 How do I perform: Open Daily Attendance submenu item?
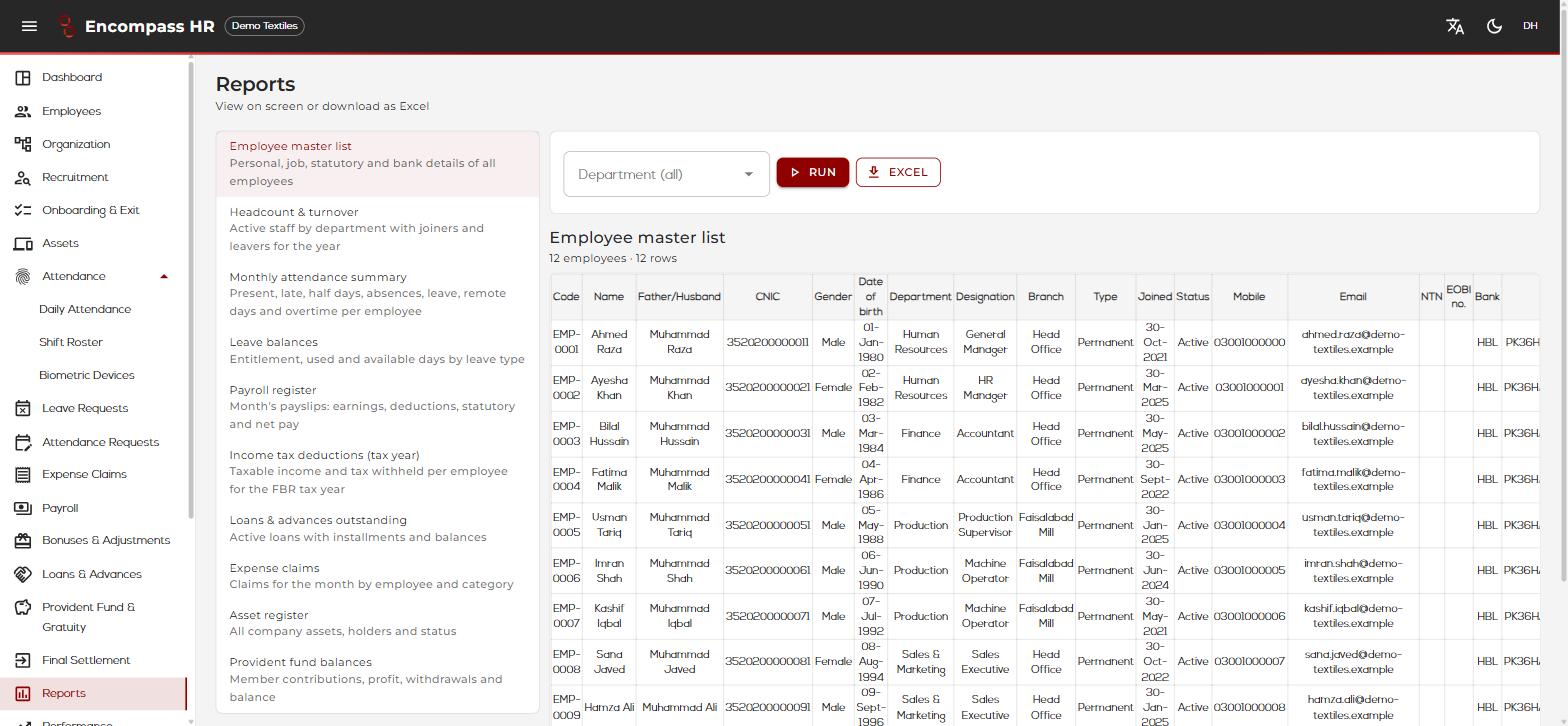[85, 309]
